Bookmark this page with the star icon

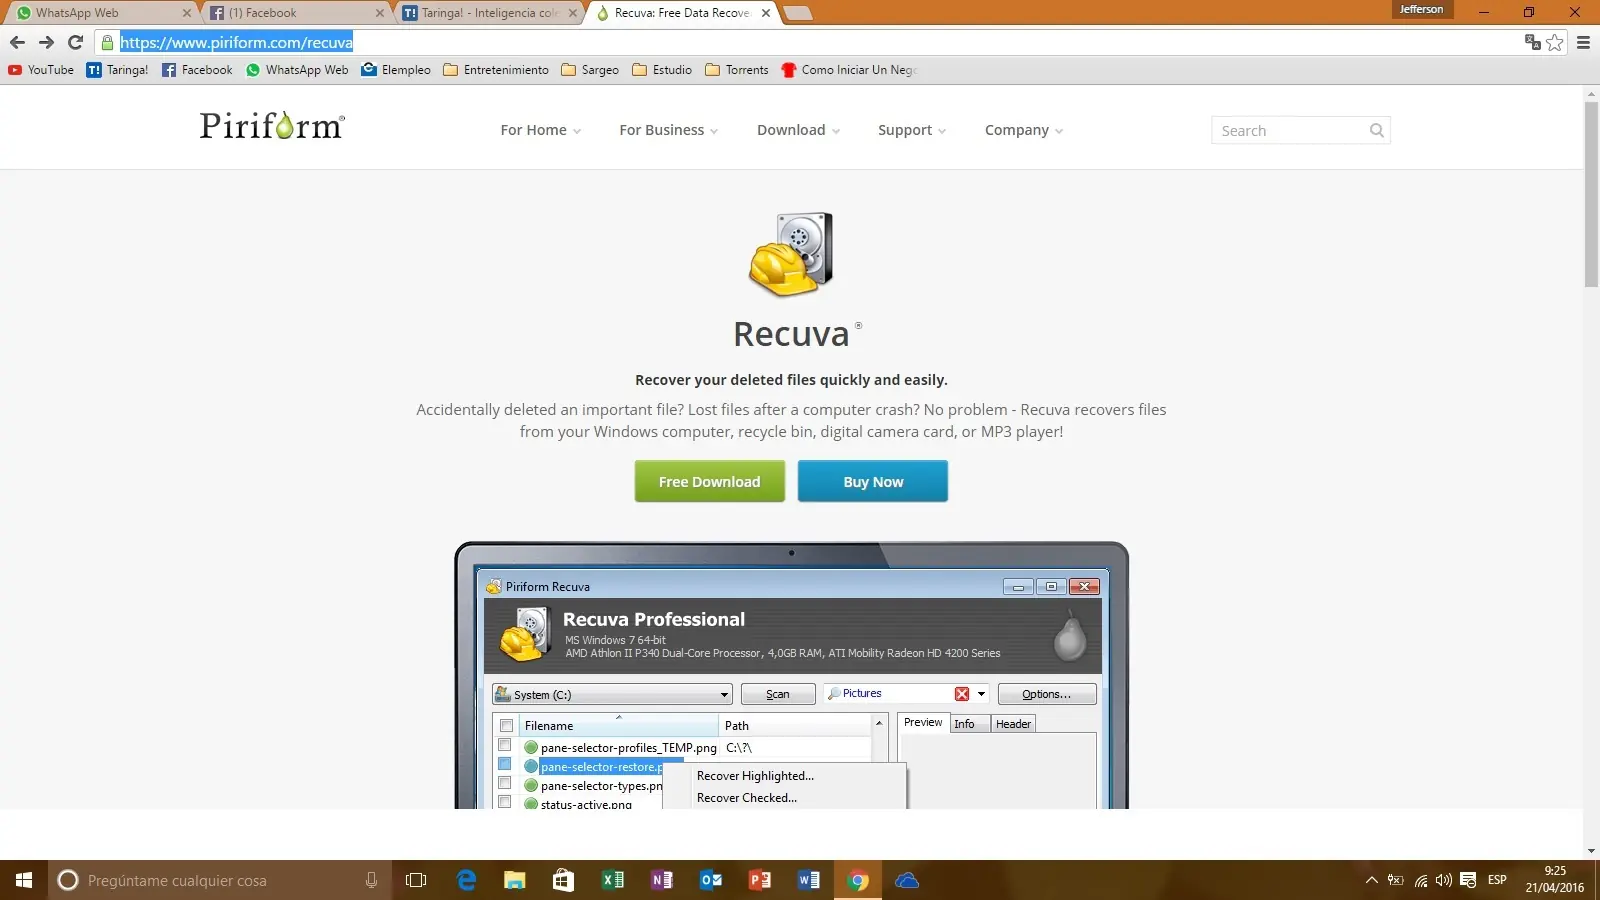pyautogui.click(x=1554, y=42)
